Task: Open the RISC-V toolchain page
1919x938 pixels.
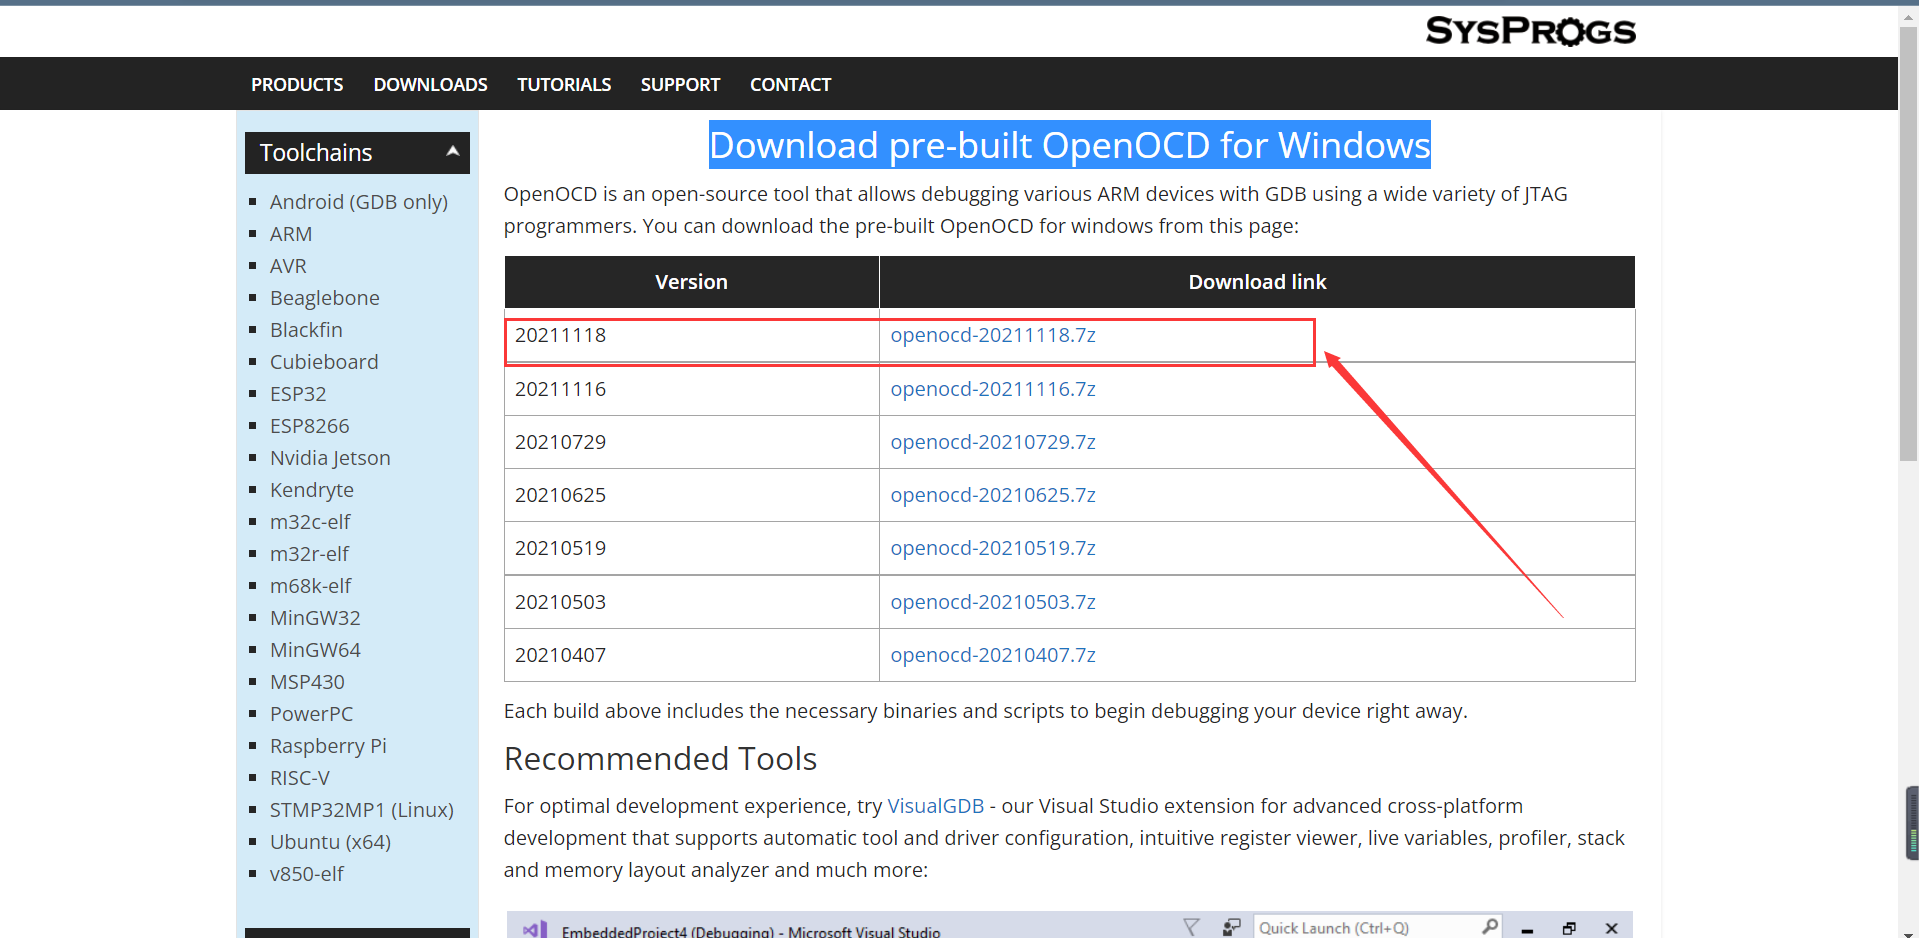Action: pos(300,778)
